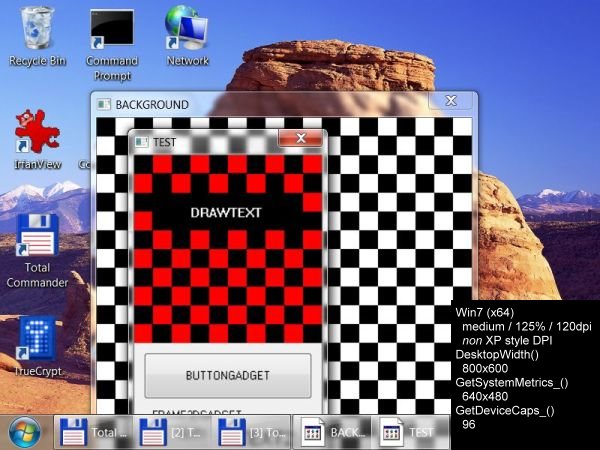This screenshot has width=600, height=450.
Task: Click the DRAWTEXT label in the canvas
Action: pos(226,212)
